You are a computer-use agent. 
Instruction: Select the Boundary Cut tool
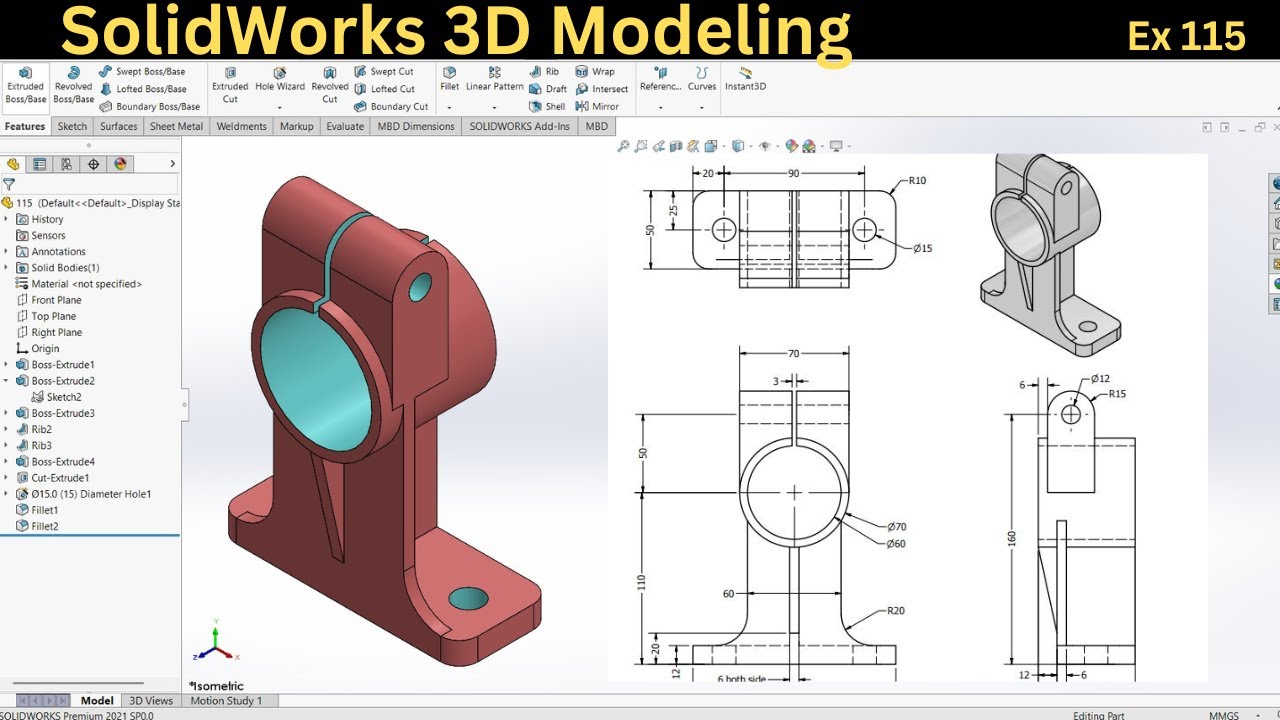click(x=391, y=106)
